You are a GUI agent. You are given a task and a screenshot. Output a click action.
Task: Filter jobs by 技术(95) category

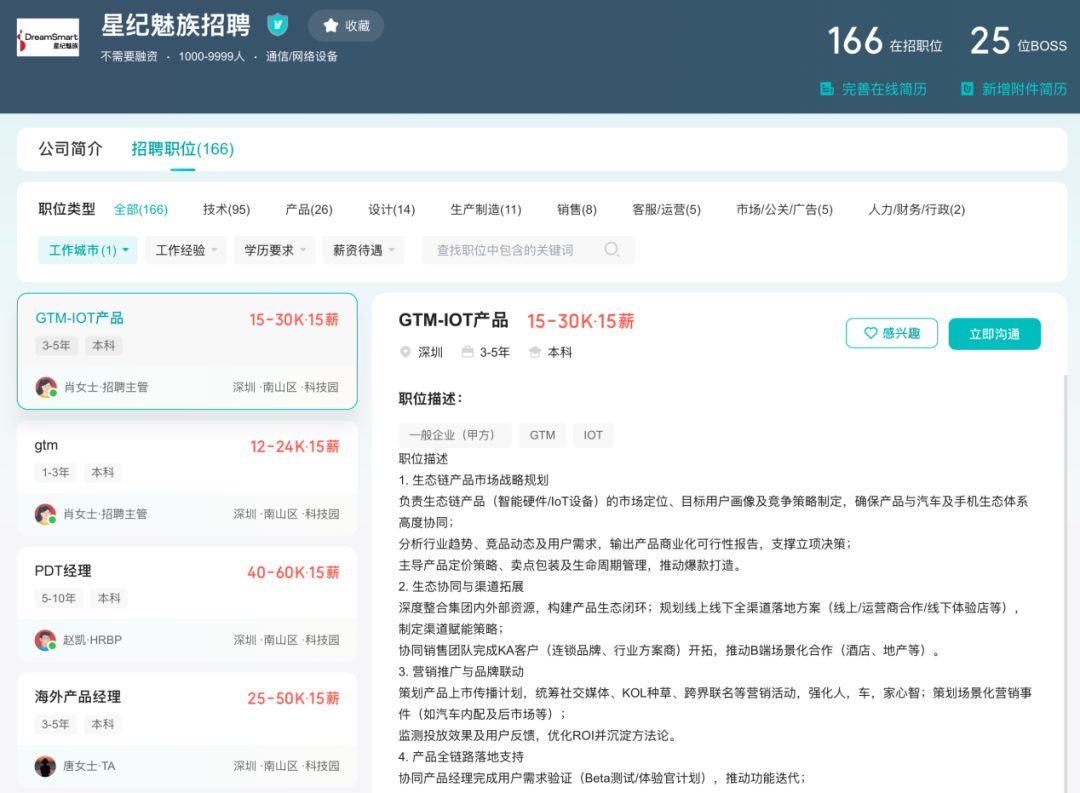coord(226,209)
